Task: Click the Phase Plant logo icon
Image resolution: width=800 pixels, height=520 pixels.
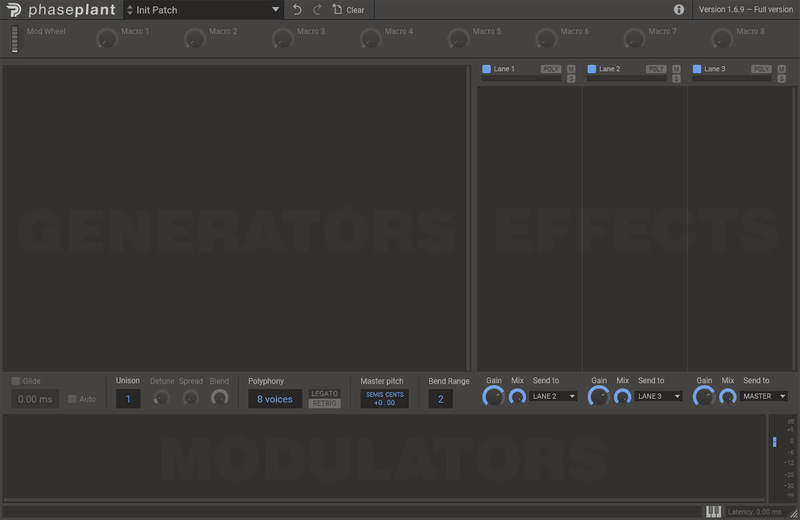Action: tap(13, 10)
